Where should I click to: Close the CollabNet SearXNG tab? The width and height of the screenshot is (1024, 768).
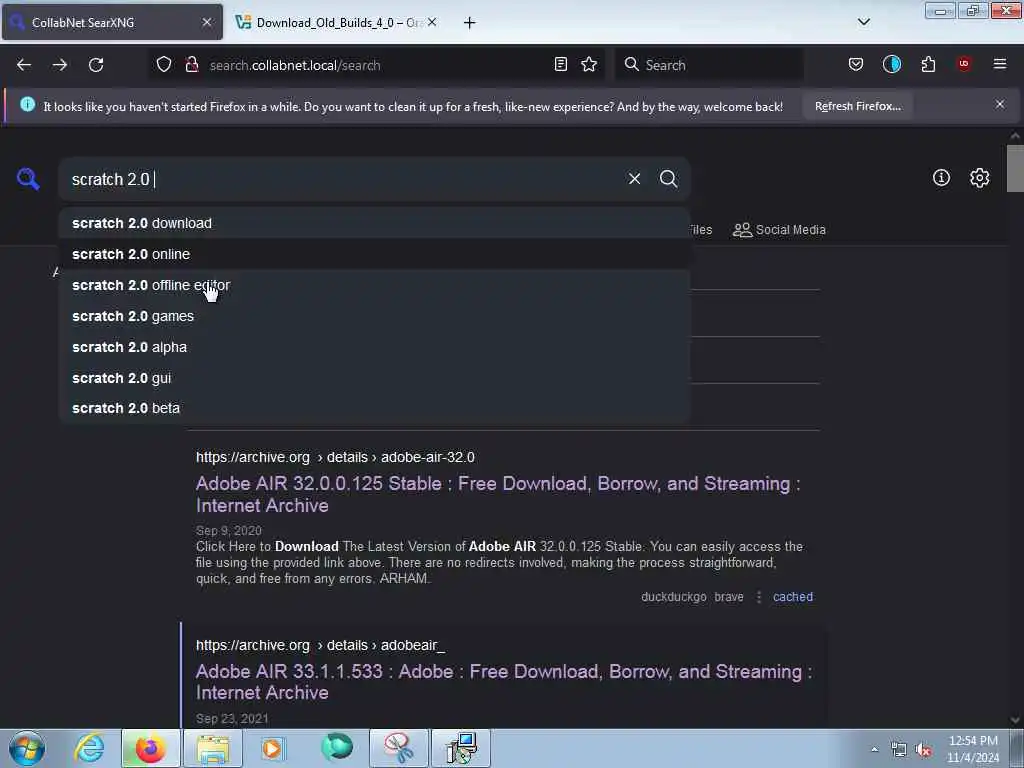[x=207, y=22]
